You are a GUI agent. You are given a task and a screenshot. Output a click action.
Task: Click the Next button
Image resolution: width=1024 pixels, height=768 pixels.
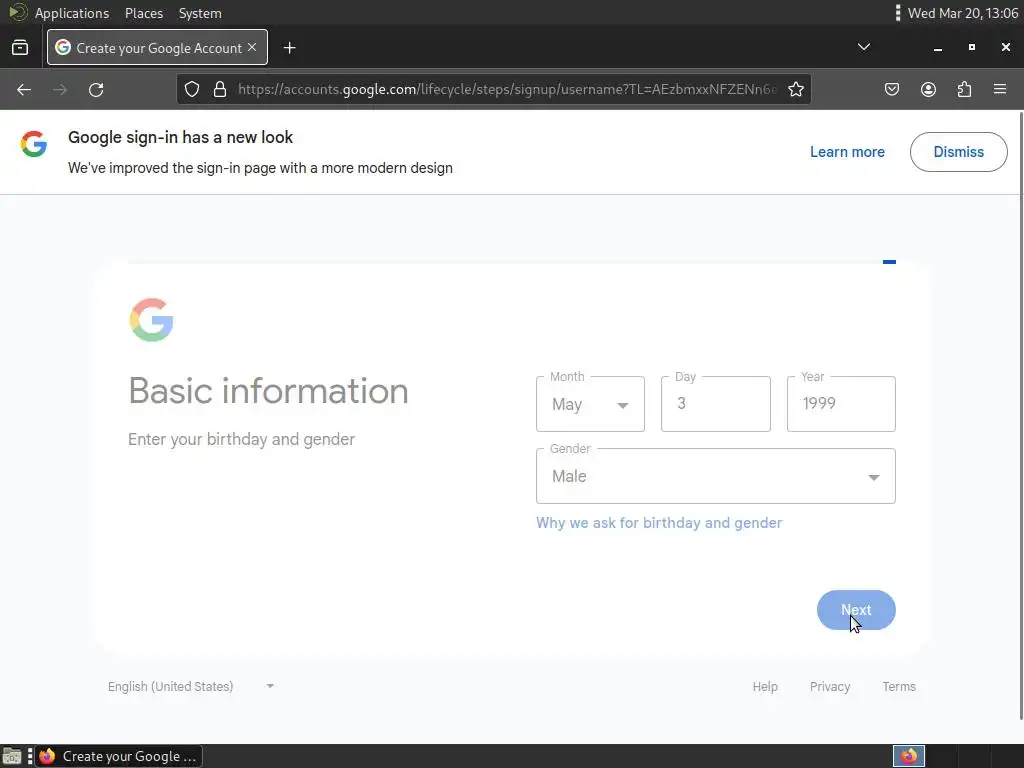(x=856, y=610)
